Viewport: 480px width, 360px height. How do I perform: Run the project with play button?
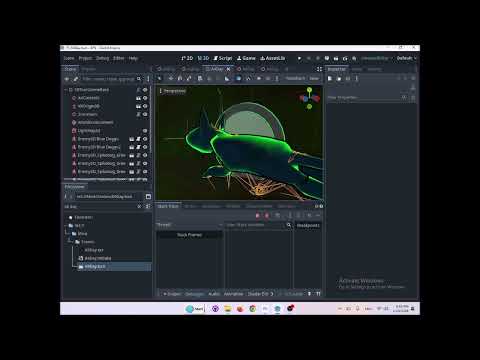pyautogui.click(x=299, y=58)
